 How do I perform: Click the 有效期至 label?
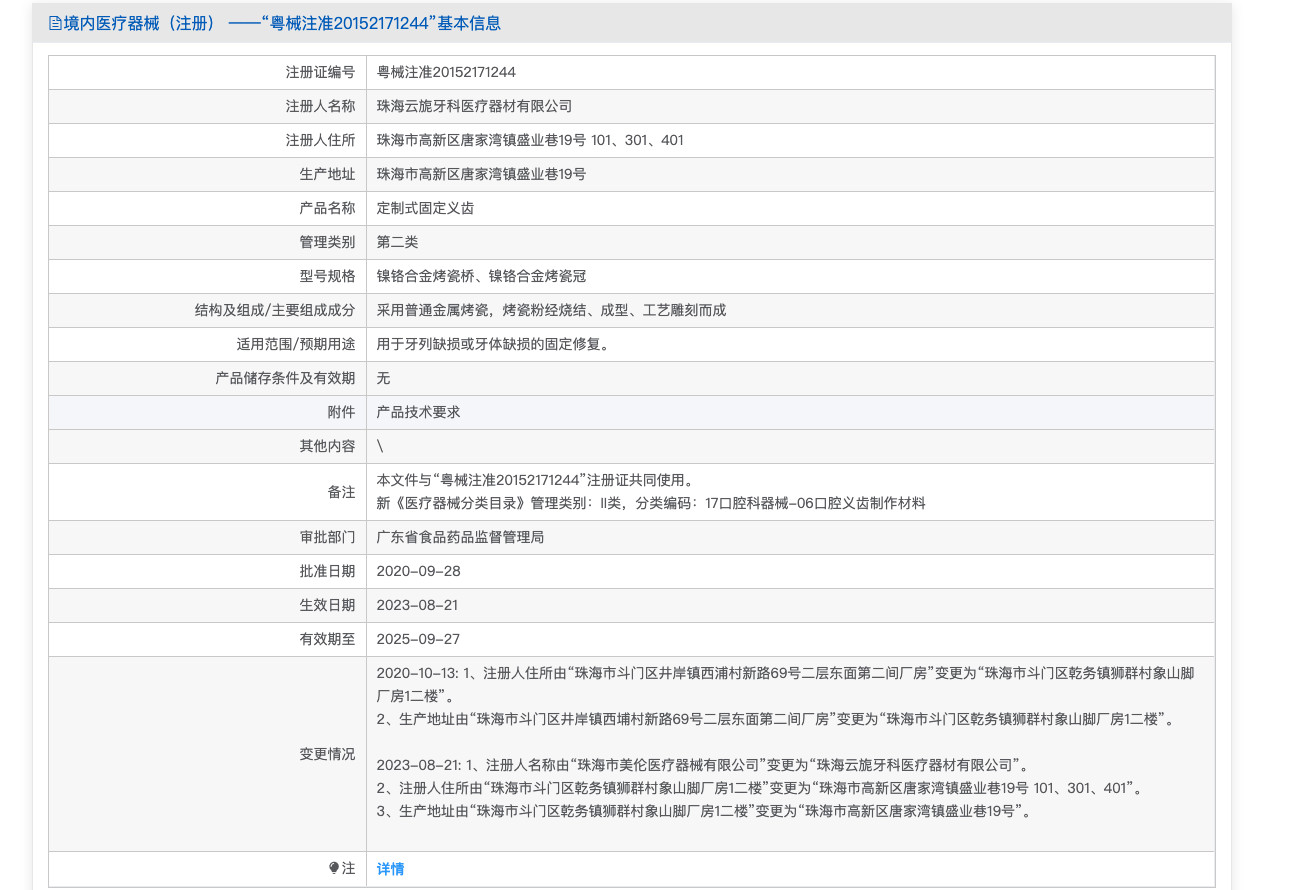tap(327, 639)
